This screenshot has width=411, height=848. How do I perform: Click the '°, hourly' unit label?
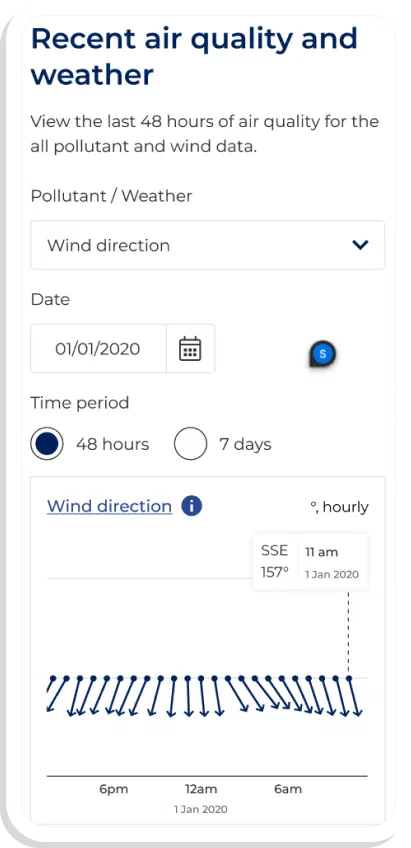[339, 507]
